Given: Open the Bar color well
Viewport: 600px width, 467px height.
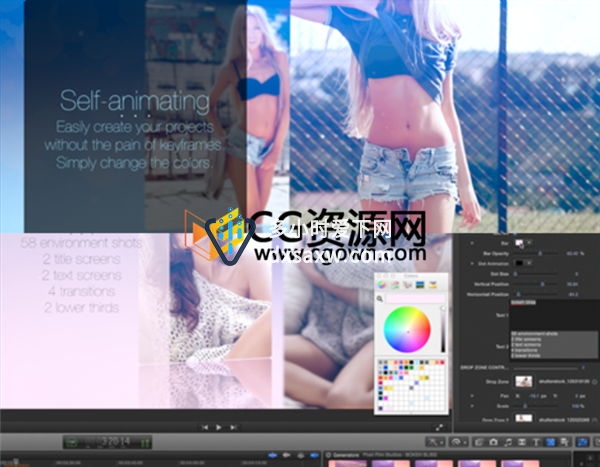Looking at the screenshot, I should tap(519, 243).
